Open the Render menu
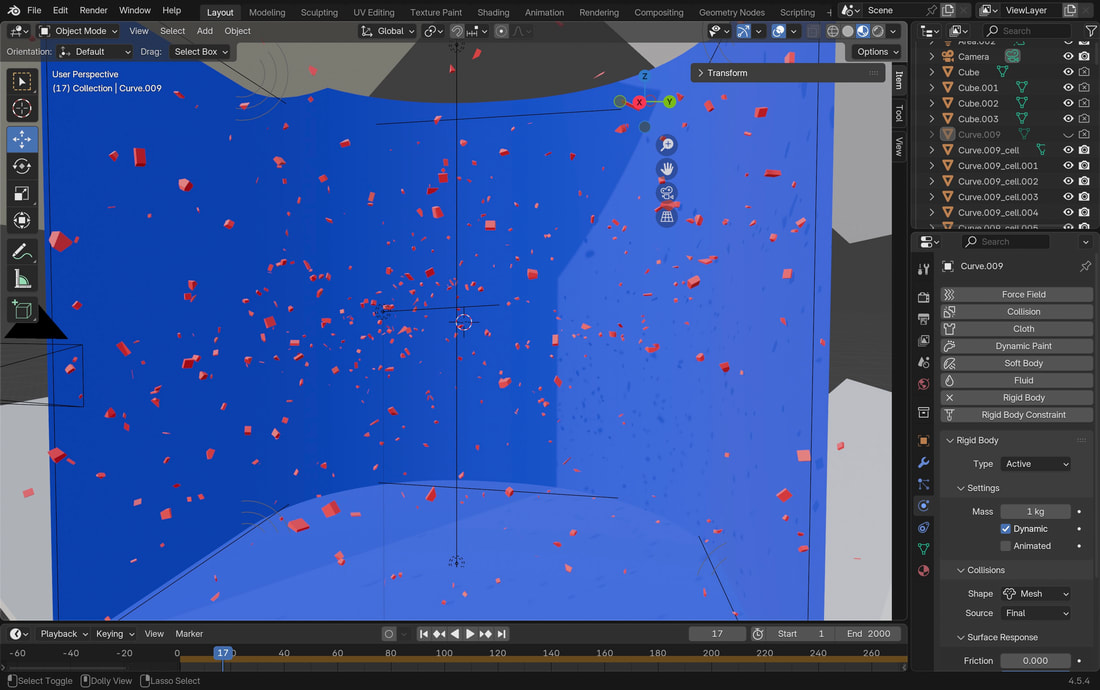Screen dimensions: 1100x690 [x=93, y=10]
